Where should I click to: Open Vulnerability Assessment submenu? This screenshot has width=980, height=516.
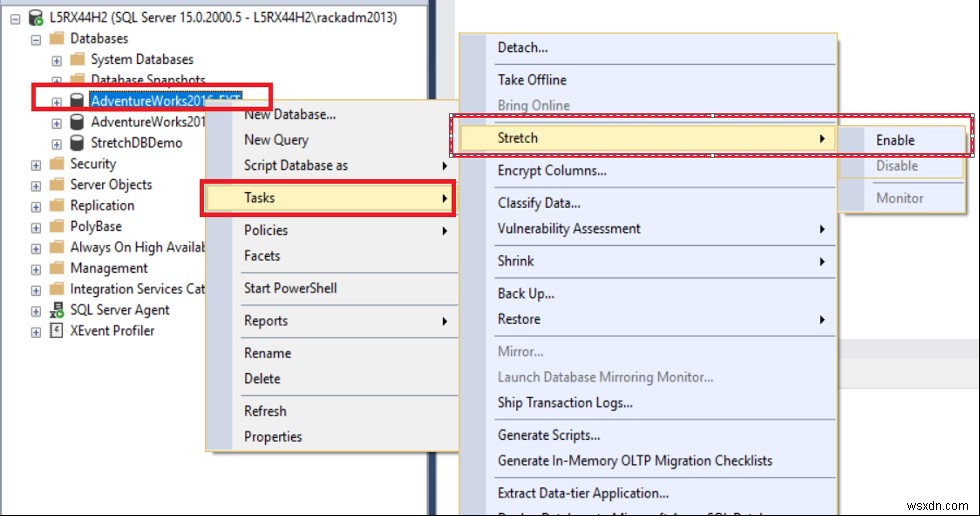(x=649, y=229)
